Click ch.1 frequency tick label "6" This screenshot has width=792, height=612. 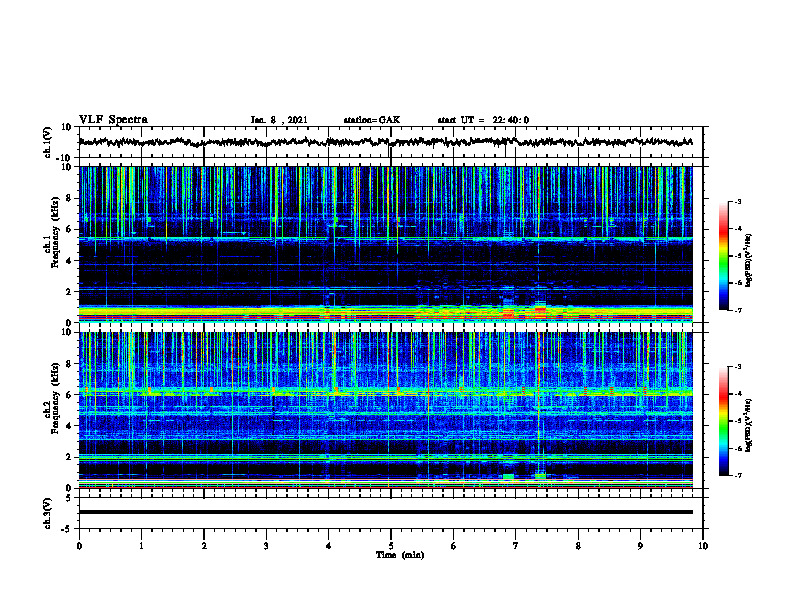[x=69, y=230]
